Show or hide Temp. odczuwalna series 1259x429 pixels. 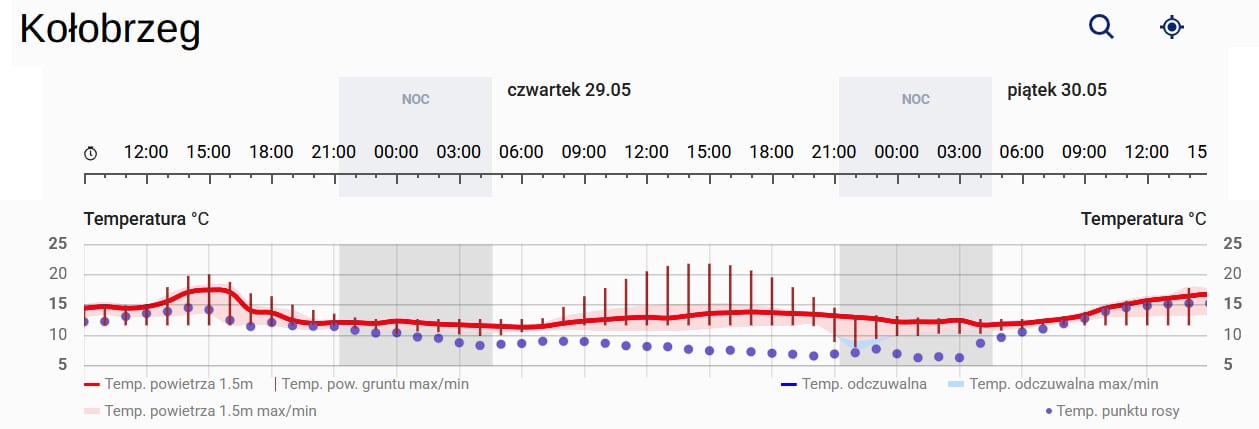[864, 384]
